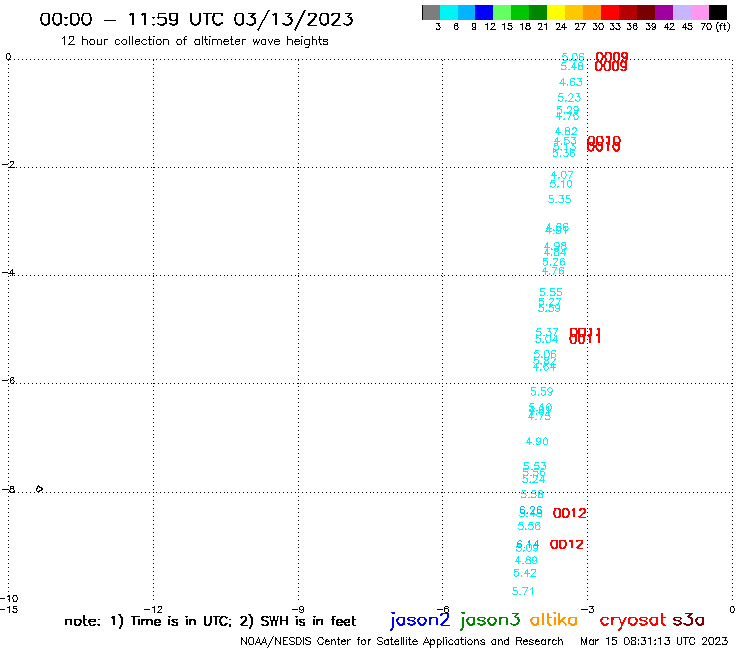Click the light green 15 ft swatch
Screen dimensions: 740x650
[502, 12]
